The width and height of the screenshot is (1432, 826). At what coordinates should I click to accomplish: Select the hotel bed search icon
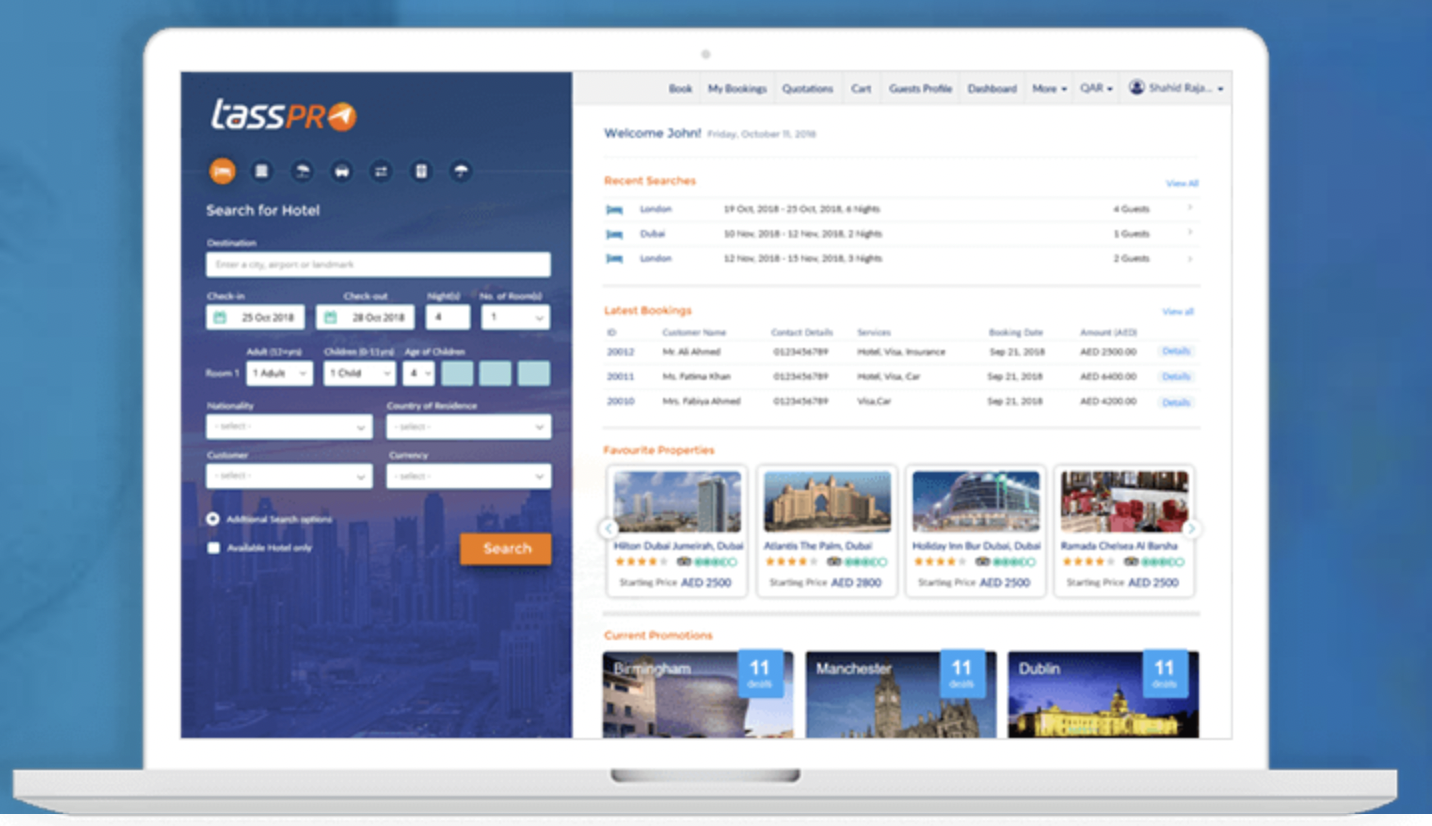(222, 171)
